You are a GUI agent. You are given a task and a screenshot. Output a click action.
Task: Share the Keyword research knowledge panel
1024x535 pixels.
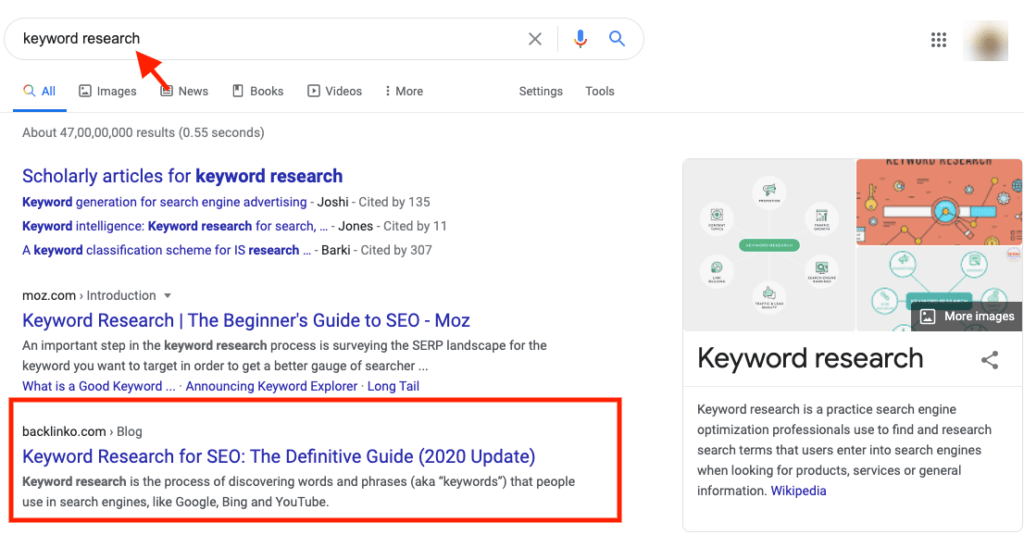point(989,360)
